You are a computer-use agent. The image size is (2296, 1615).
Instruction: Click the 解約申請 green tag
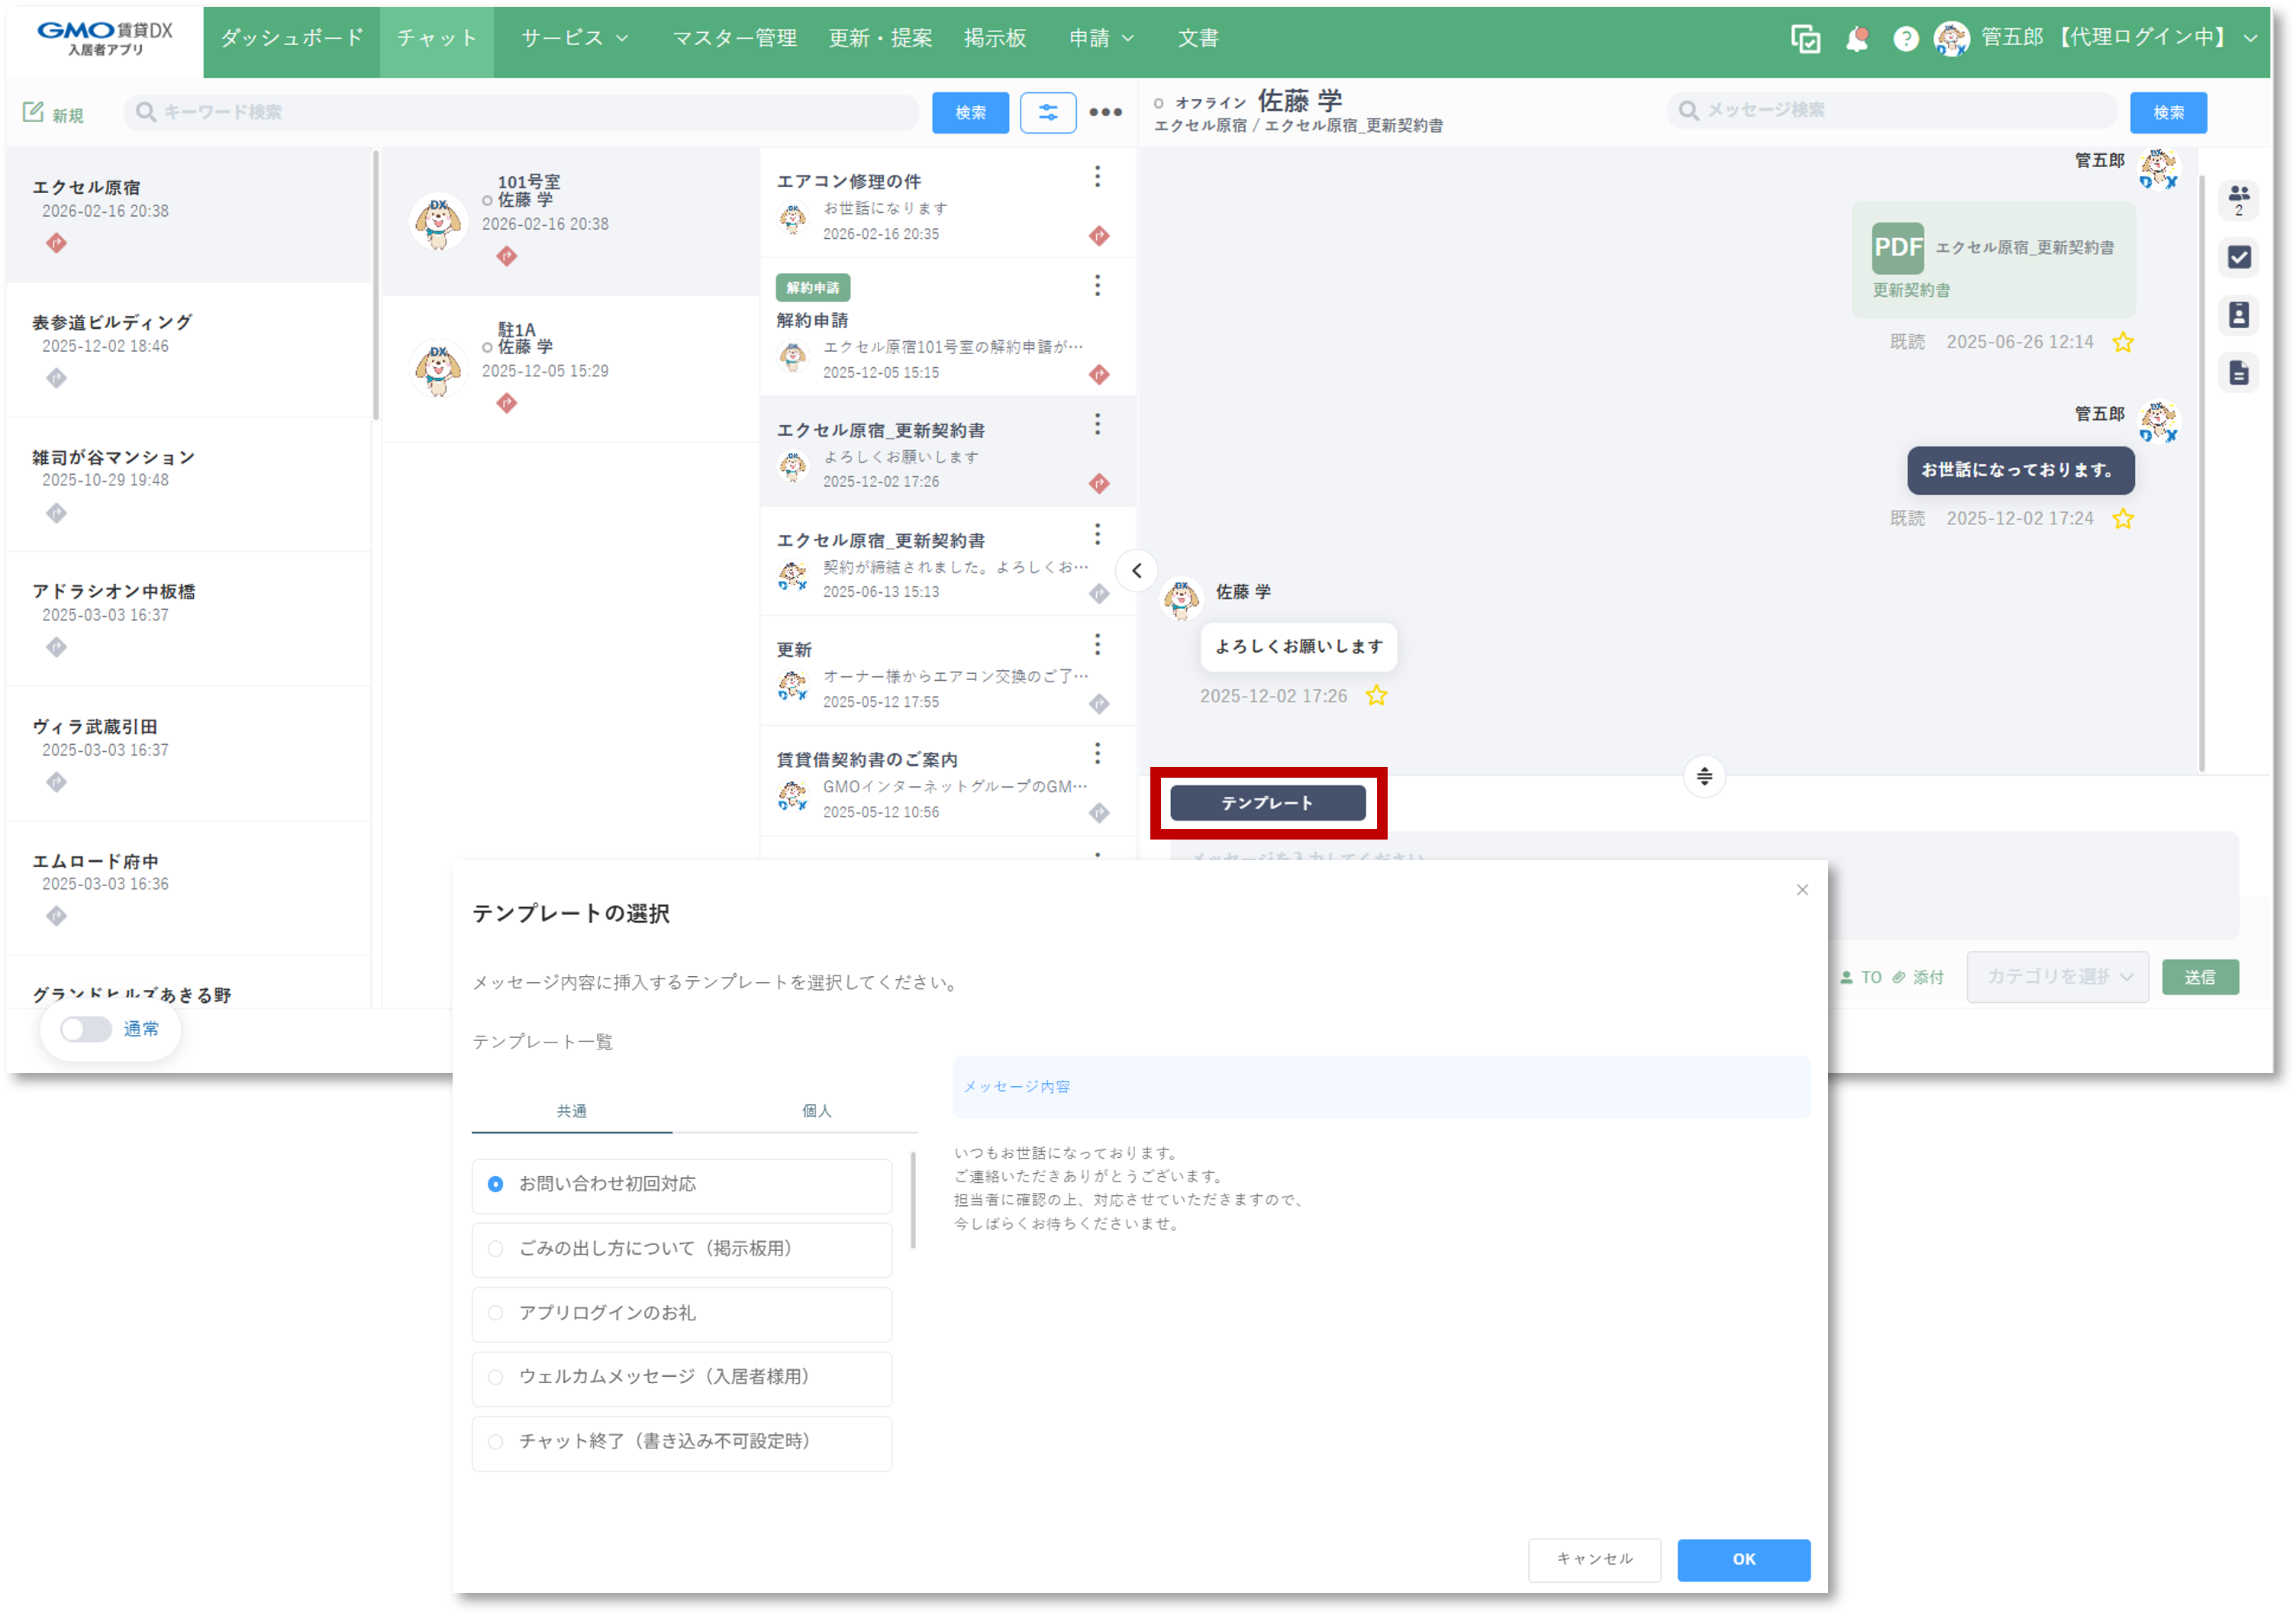click(812, 288)
